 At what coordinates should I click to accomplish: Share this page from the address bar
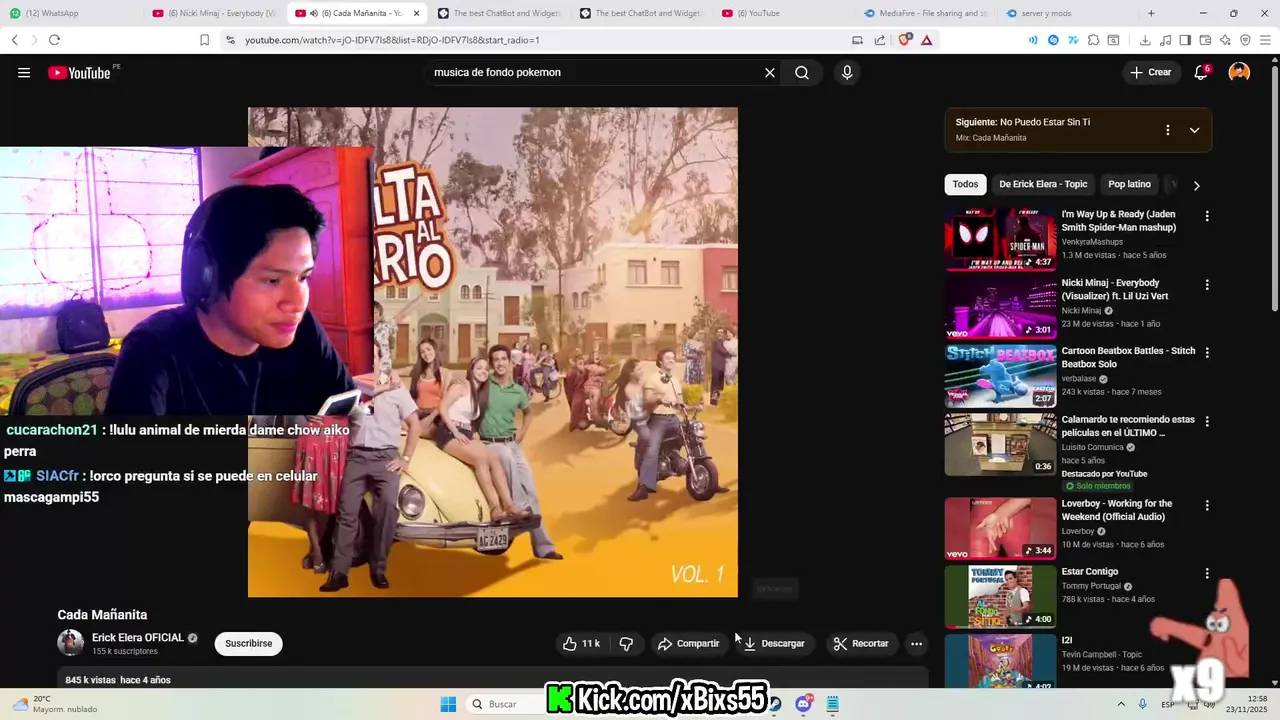coord(880,40)
